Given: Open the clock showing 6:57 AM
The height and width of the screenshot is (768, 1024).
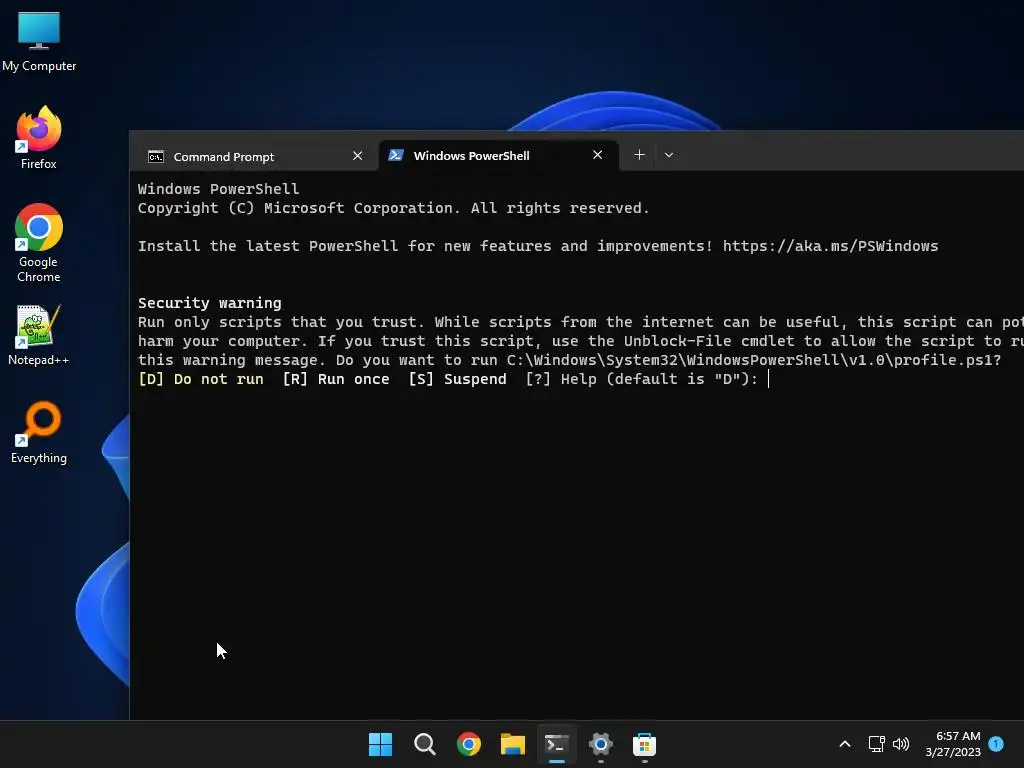Looking at the screenshot, I should pos(953,744).
